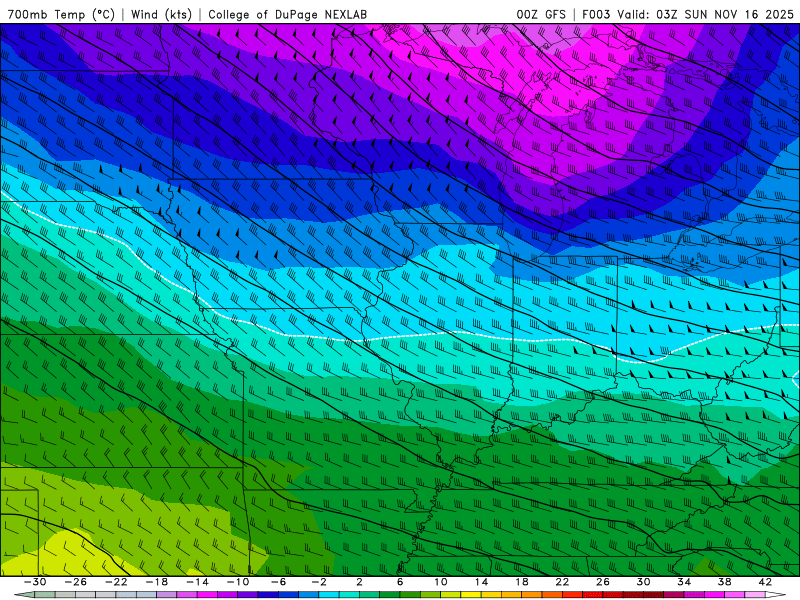Screen dimensions: 800x600
Task: Click the 10 color scale label
Action: [441, 582]
